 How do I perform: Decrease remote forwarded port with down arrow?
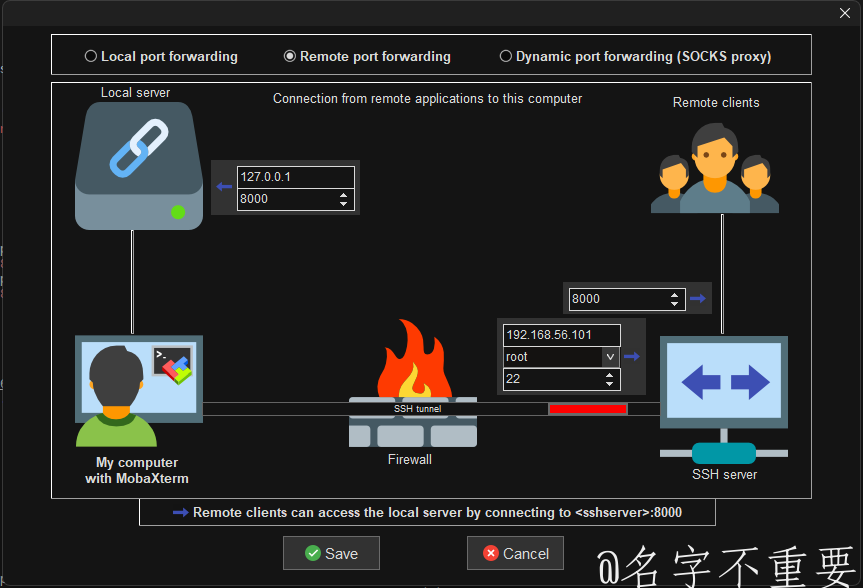tap(675, 304)
